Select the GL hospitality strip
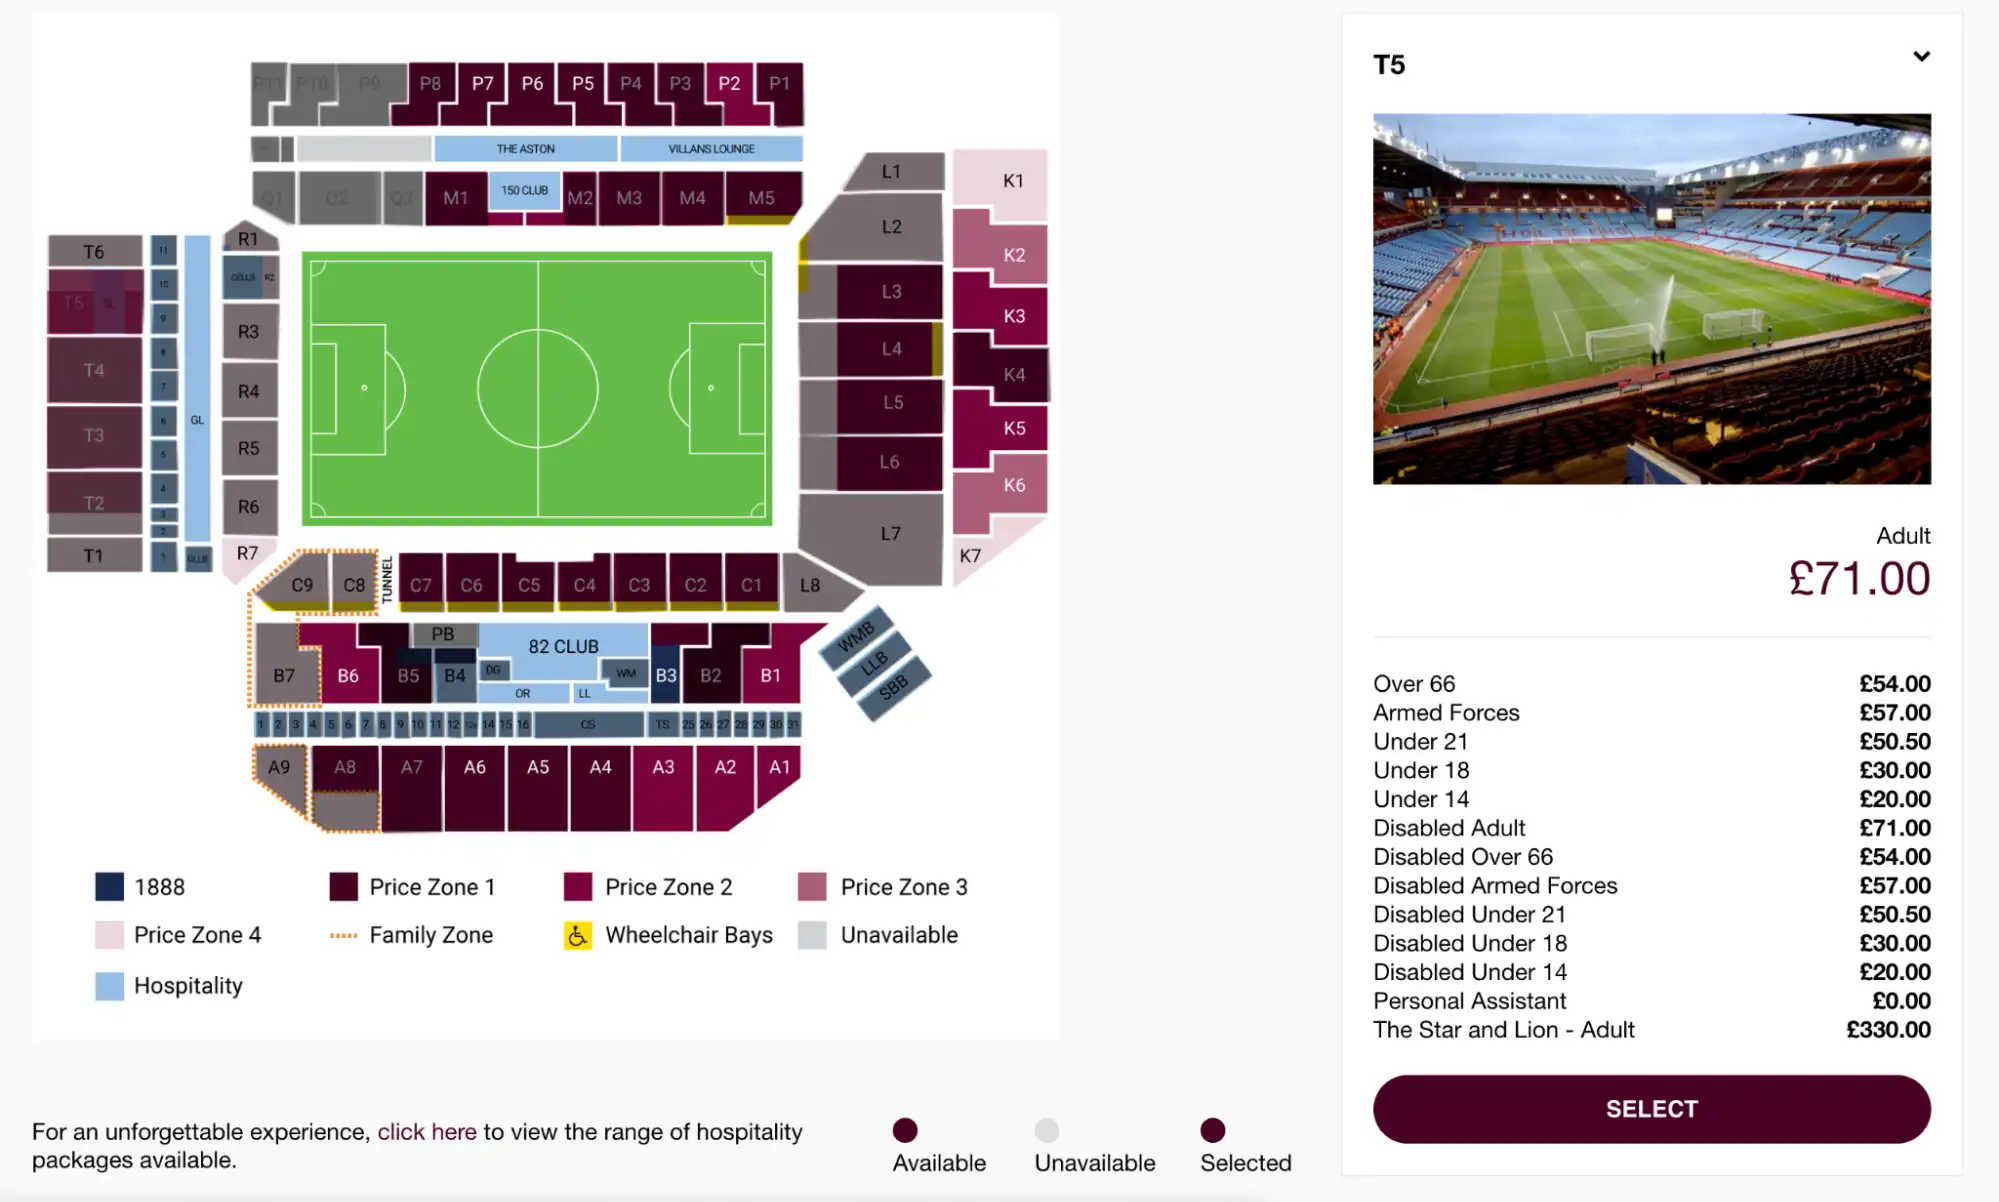The width and height of the screenshot is (1999, 1202). point(197,420)
